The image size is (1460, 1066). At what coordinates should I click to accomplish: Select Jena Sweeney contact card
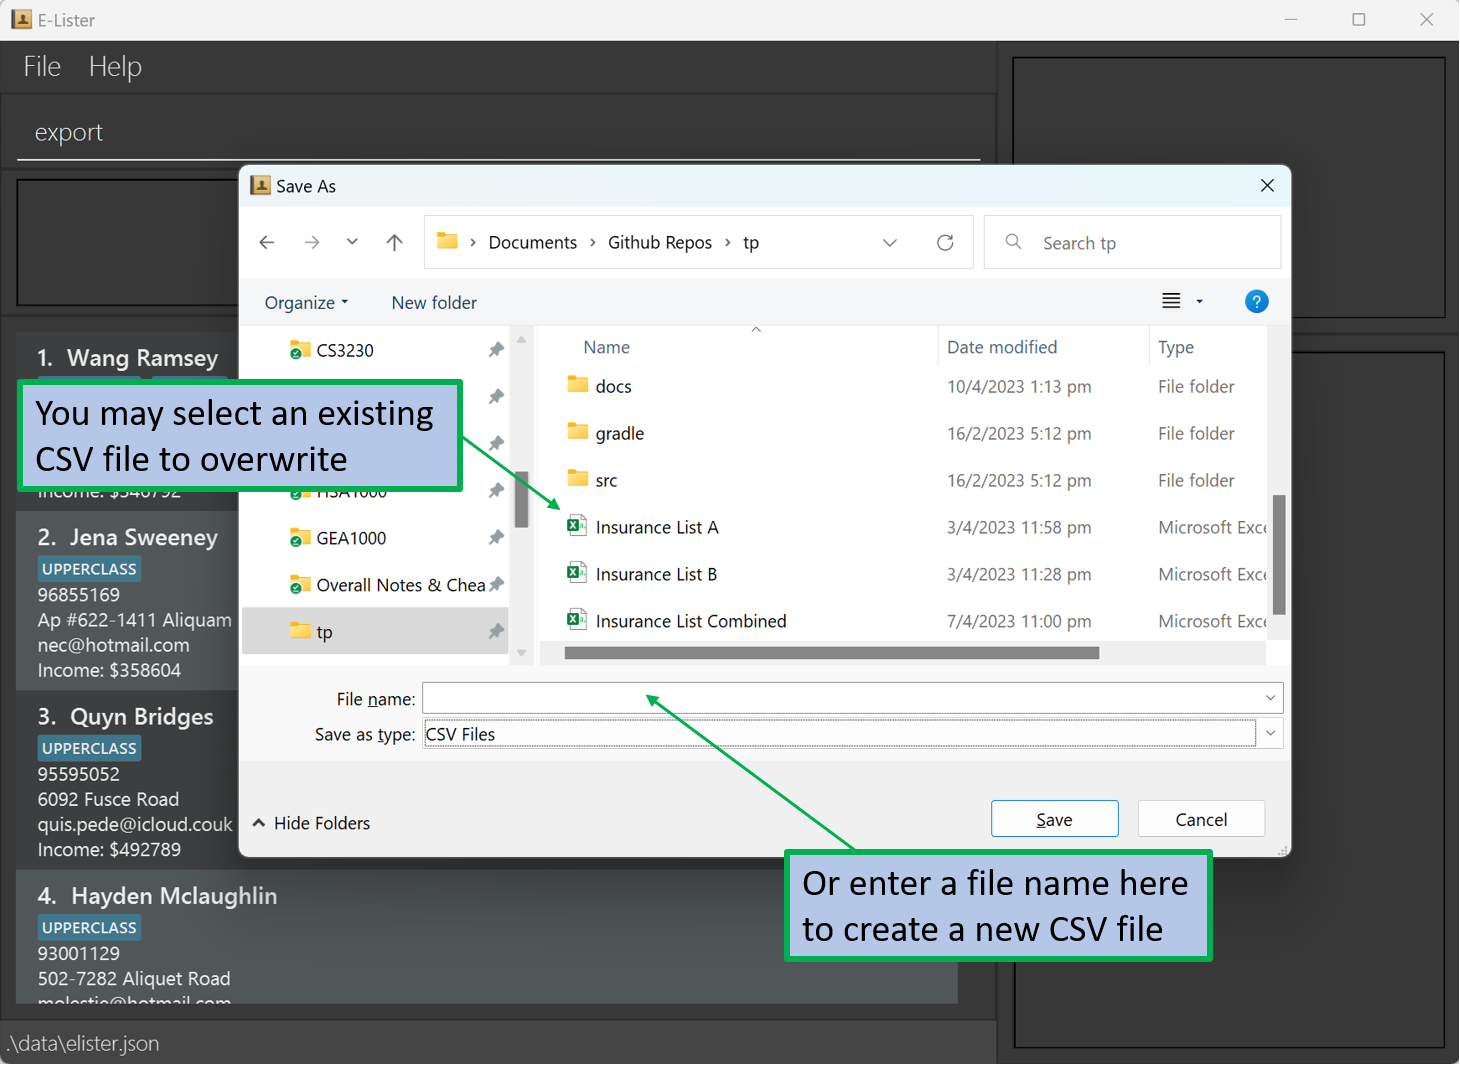[x=128, y=600]
